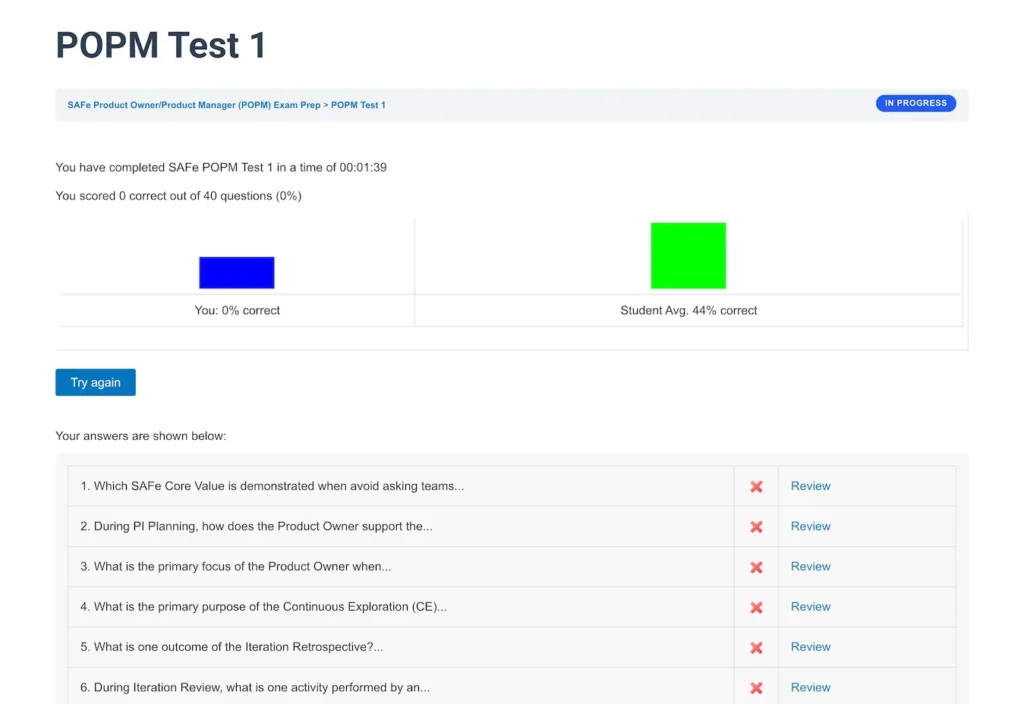Viewport: 1024px width, 704px height.
Task: Click the POPM Test 1 breadcrumb link
Action: click(361, 104)
